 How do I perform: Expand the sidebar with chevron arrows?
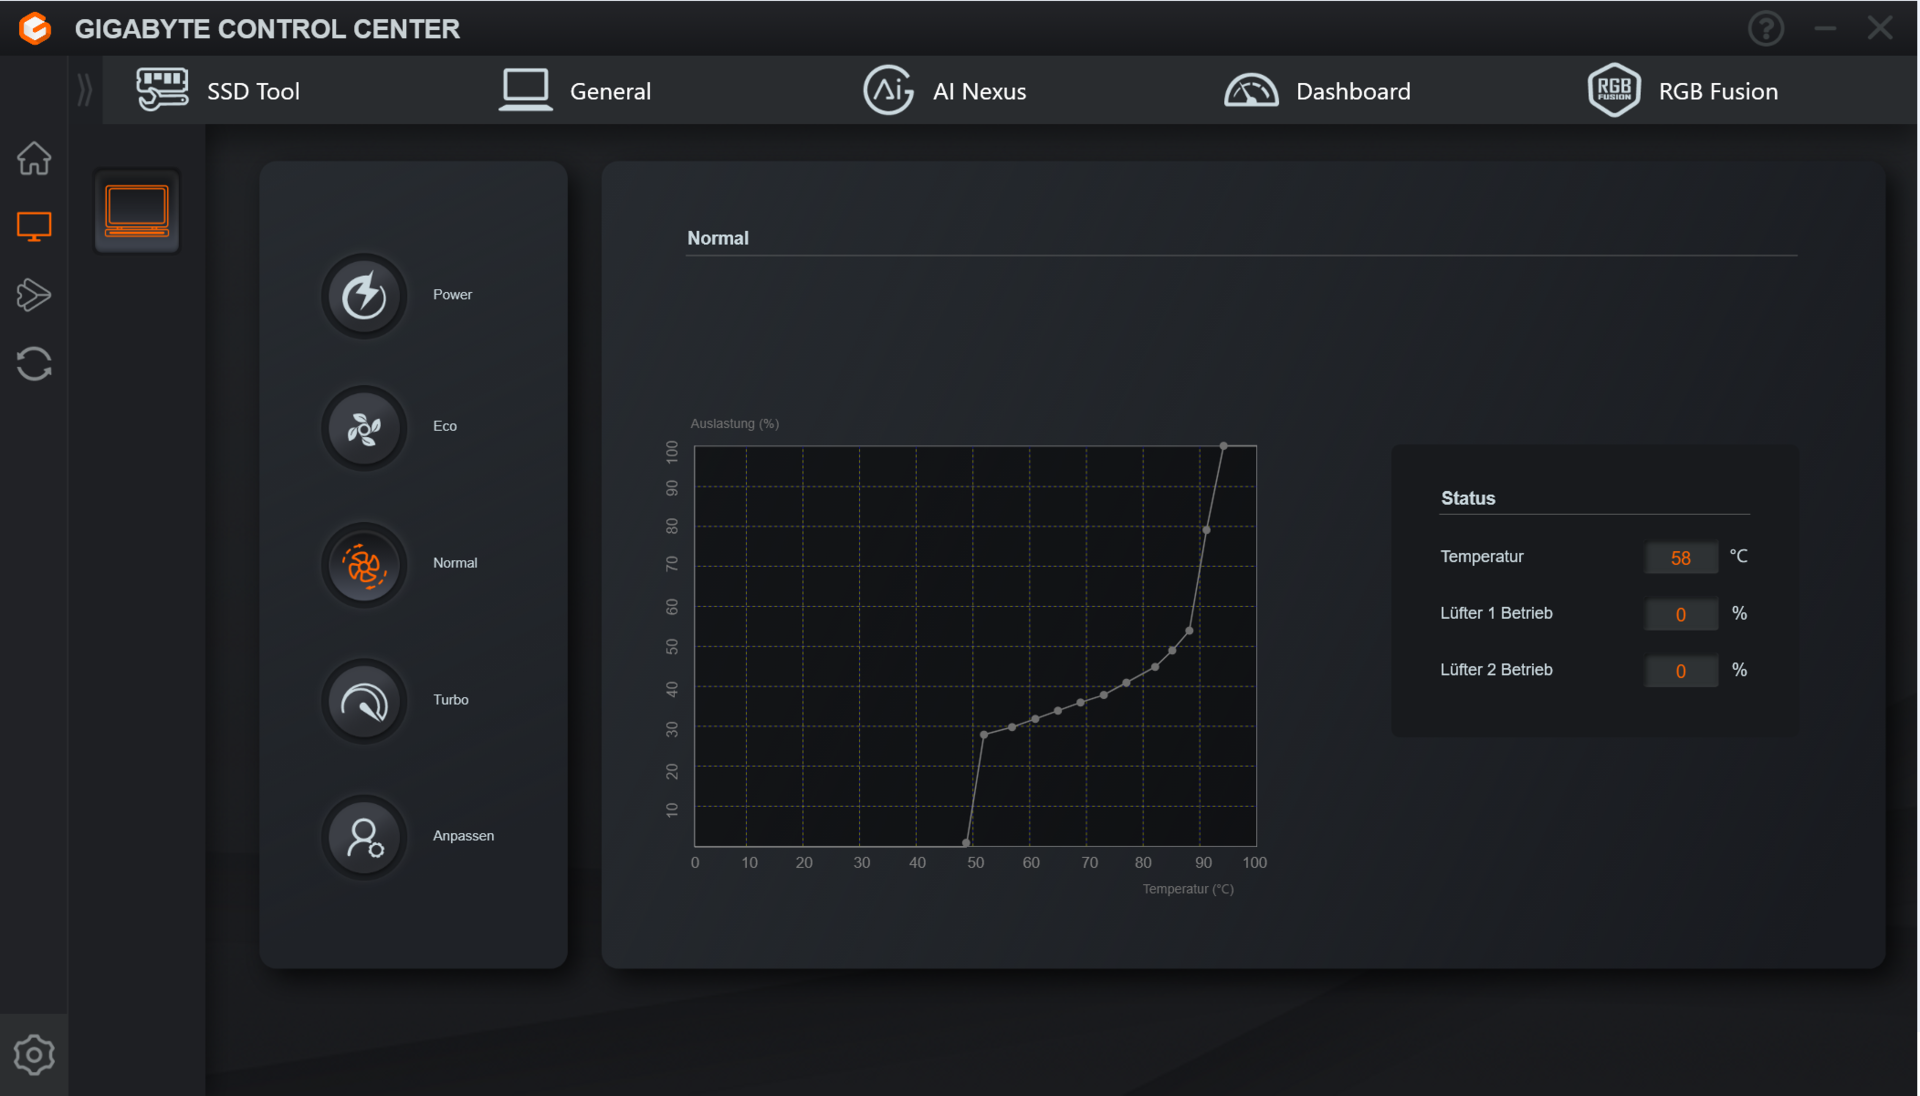point(85,90)
